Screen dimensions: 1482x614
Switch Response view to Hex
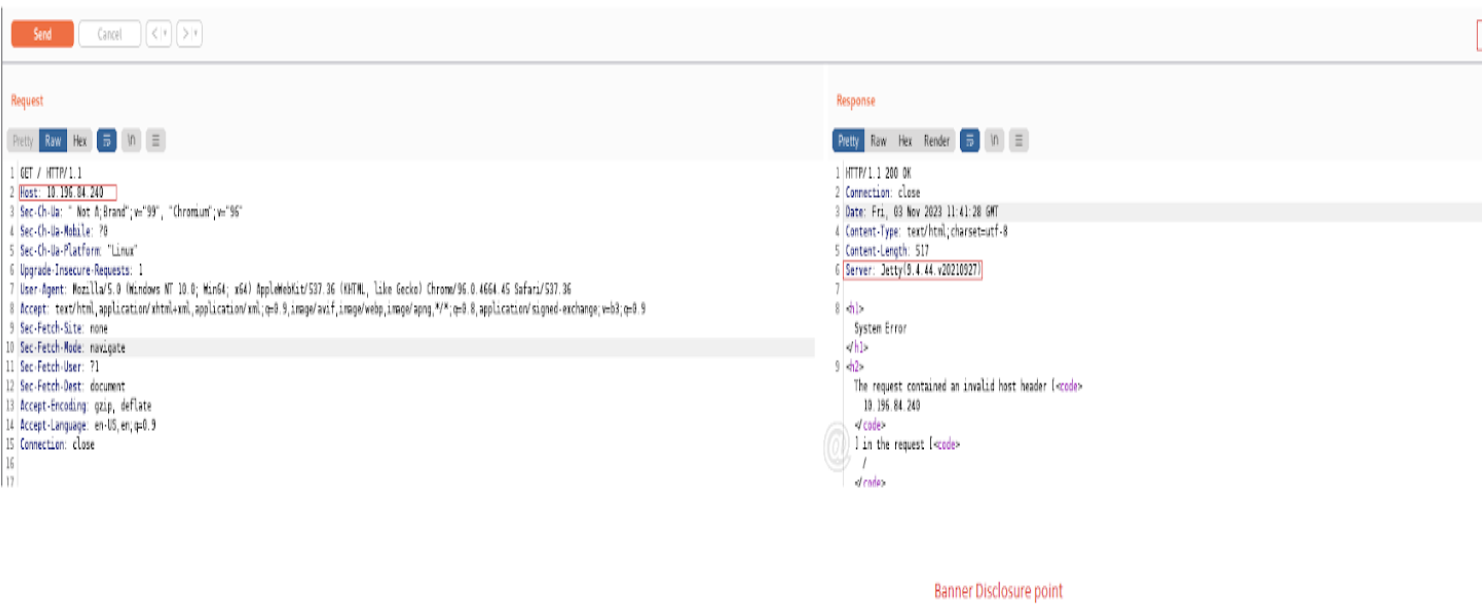(905, 141)
